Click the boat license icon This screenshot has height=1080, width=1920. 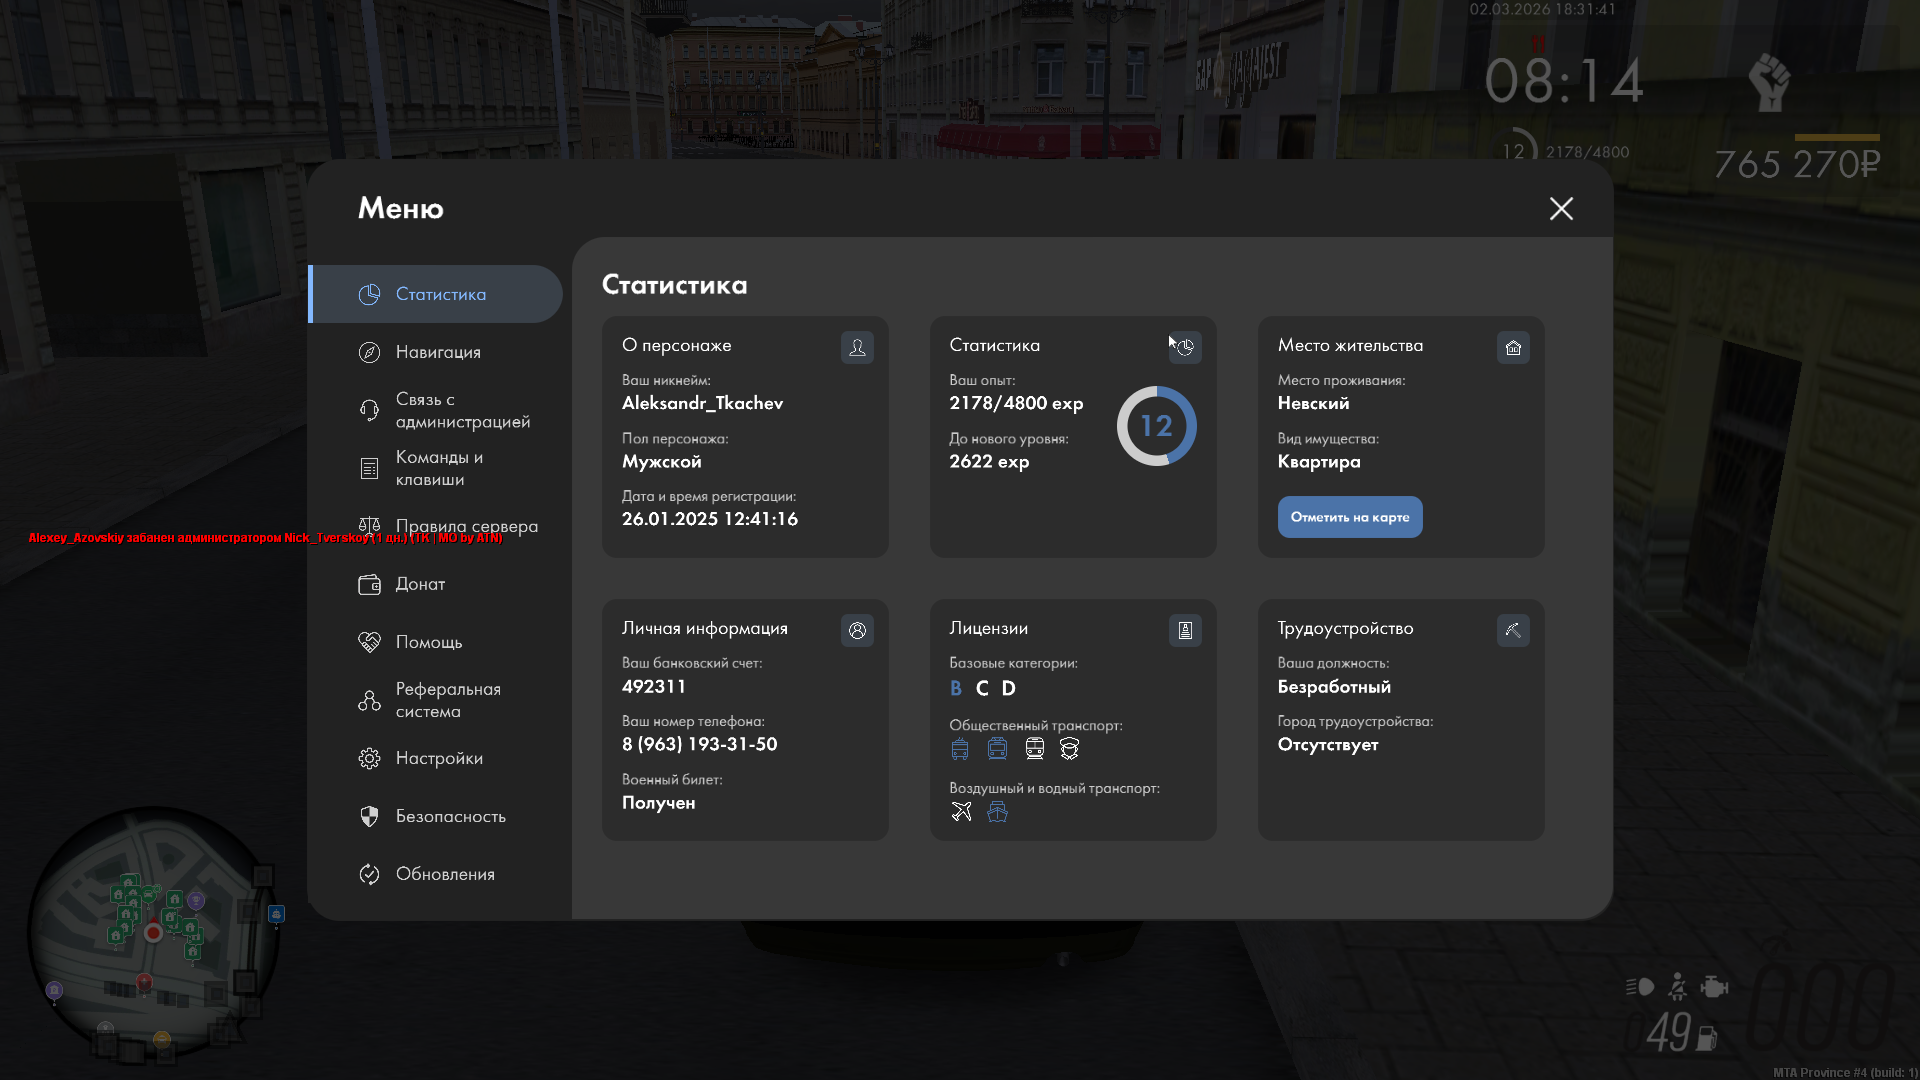(x=997, y=812)
